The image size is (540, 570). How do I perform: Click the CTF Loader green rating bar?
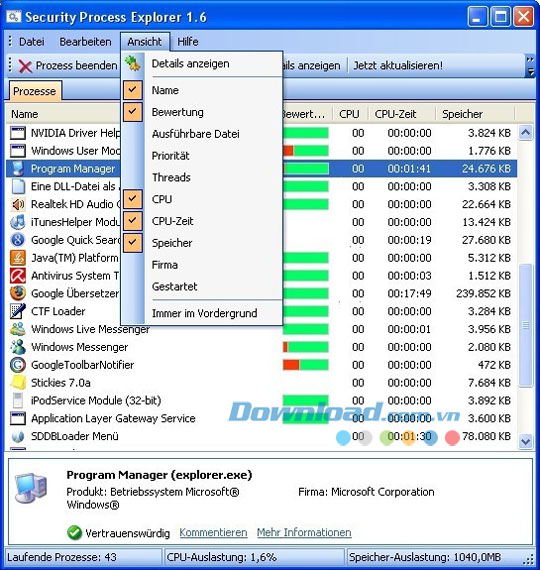pyautogui.click(x=305, y=311)
